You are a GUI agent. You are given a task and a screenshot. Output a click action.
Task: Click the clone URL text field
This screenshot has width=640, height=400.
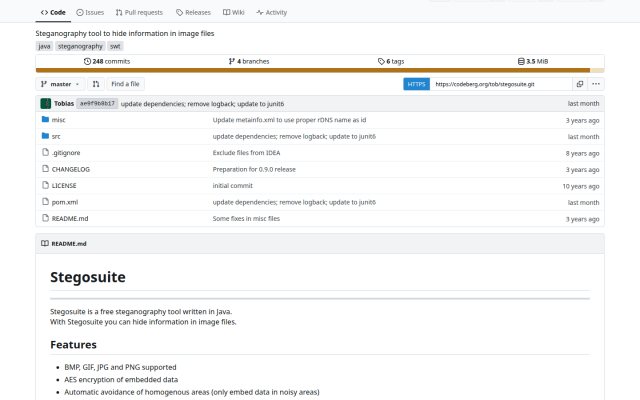coord(501,84)
